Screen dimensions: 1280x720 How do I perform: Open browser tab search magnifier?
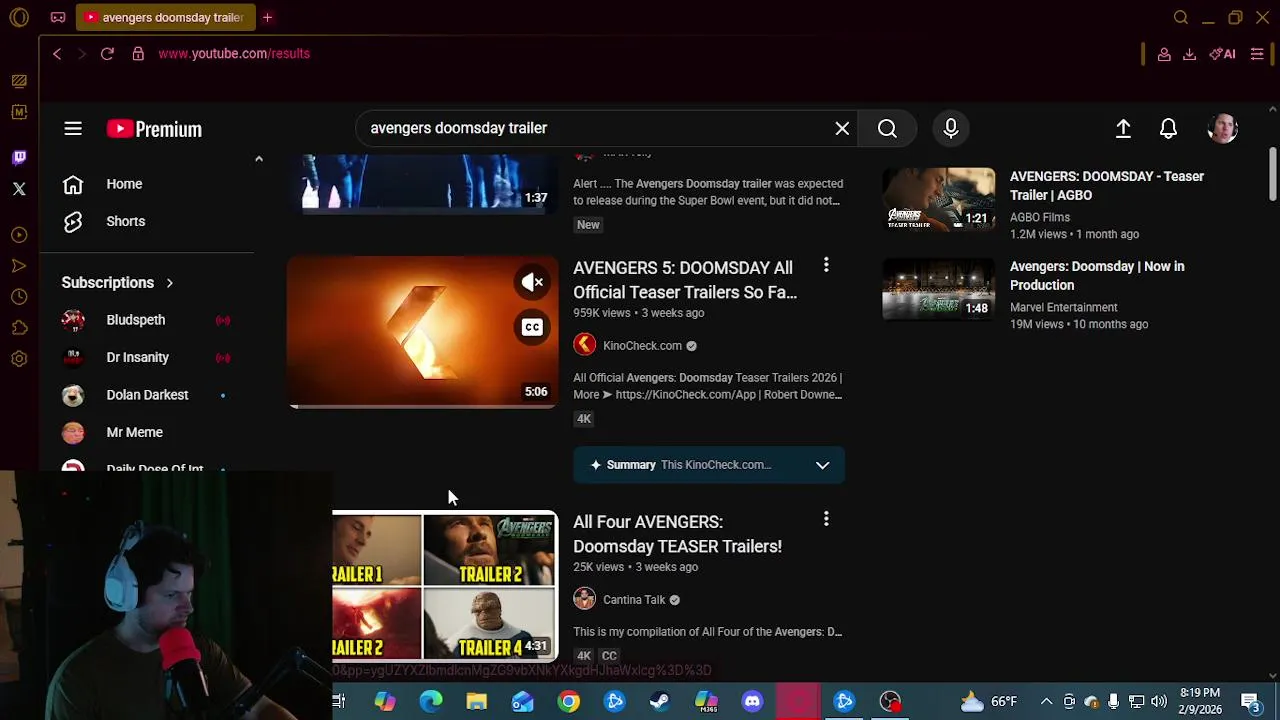[1181, 17]
